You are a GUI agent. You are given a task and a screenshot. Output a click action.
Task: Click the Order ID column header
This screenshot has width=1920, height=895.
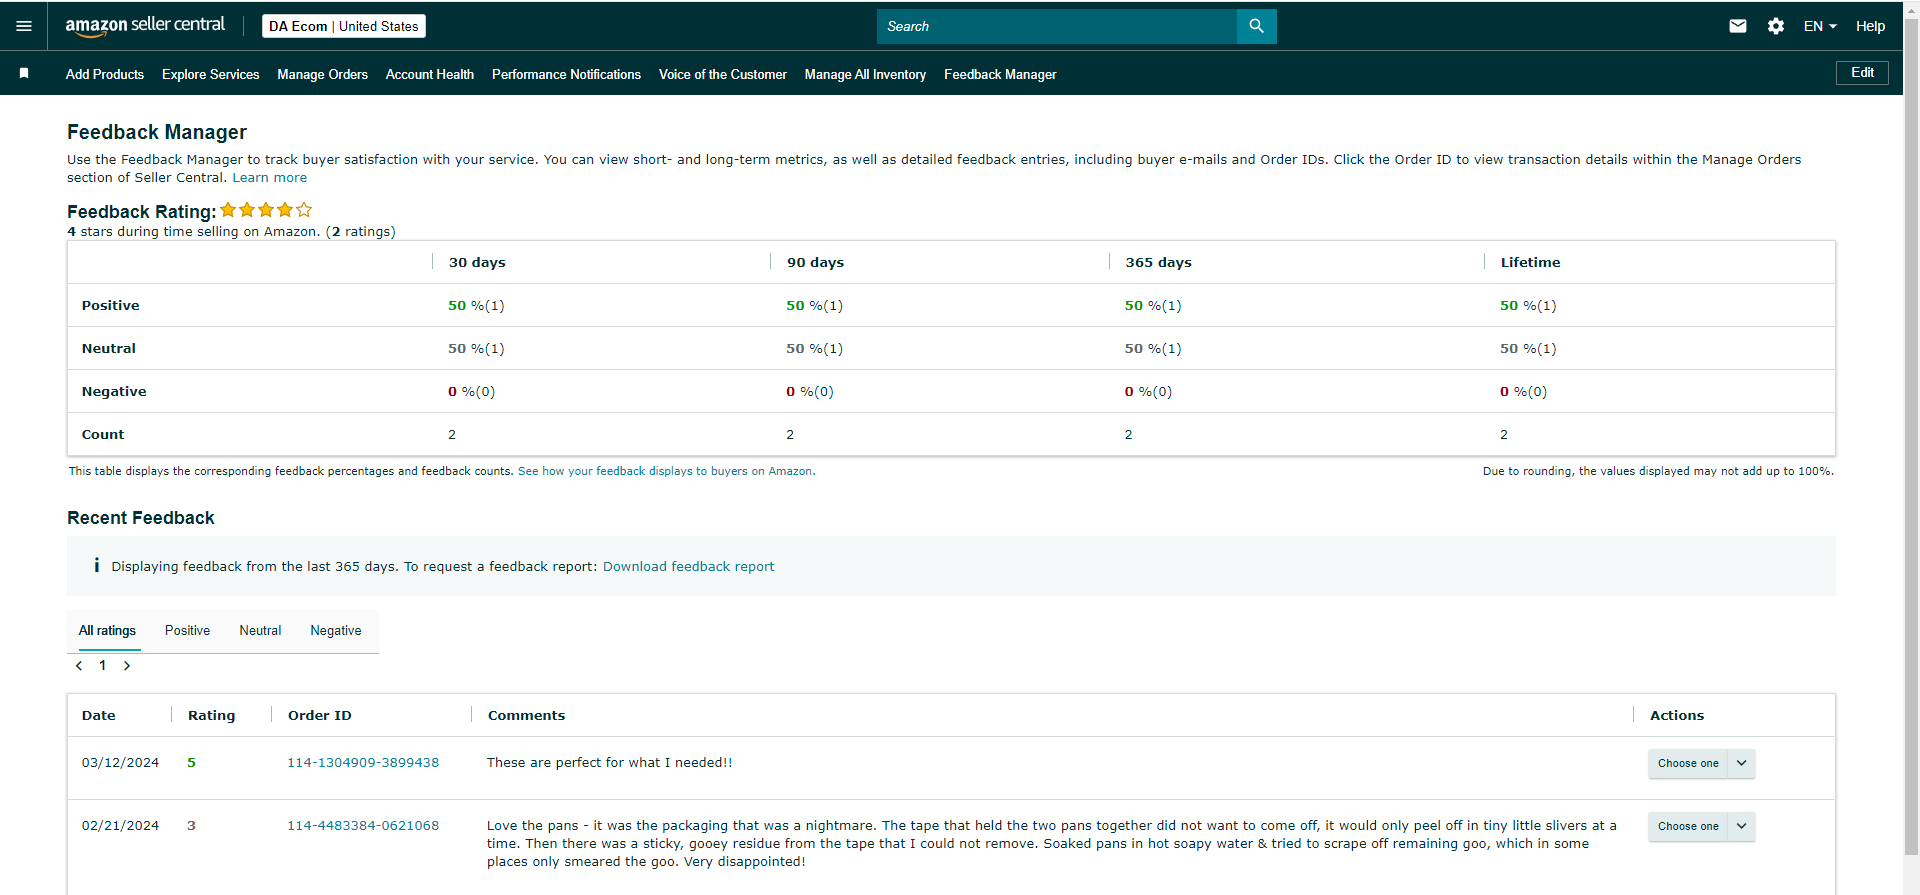click(320, 716)
